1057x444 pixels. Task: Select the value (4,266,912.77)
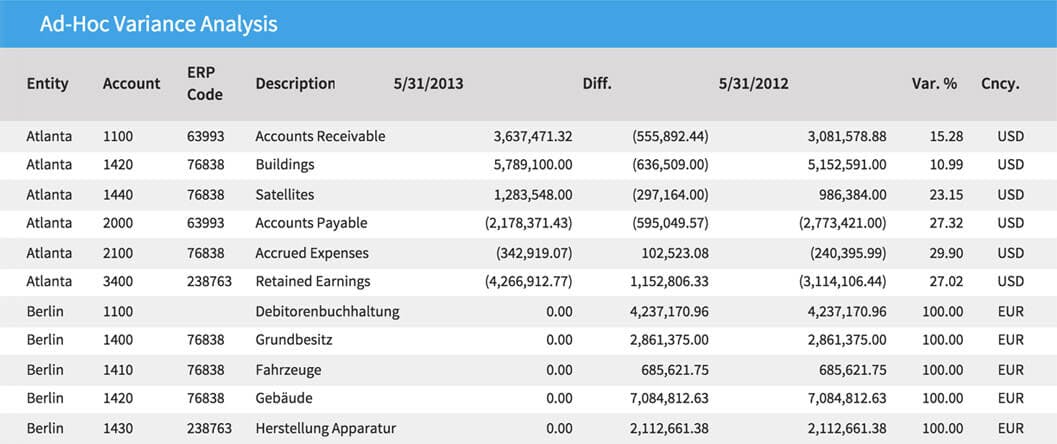[x=528, y=282]
